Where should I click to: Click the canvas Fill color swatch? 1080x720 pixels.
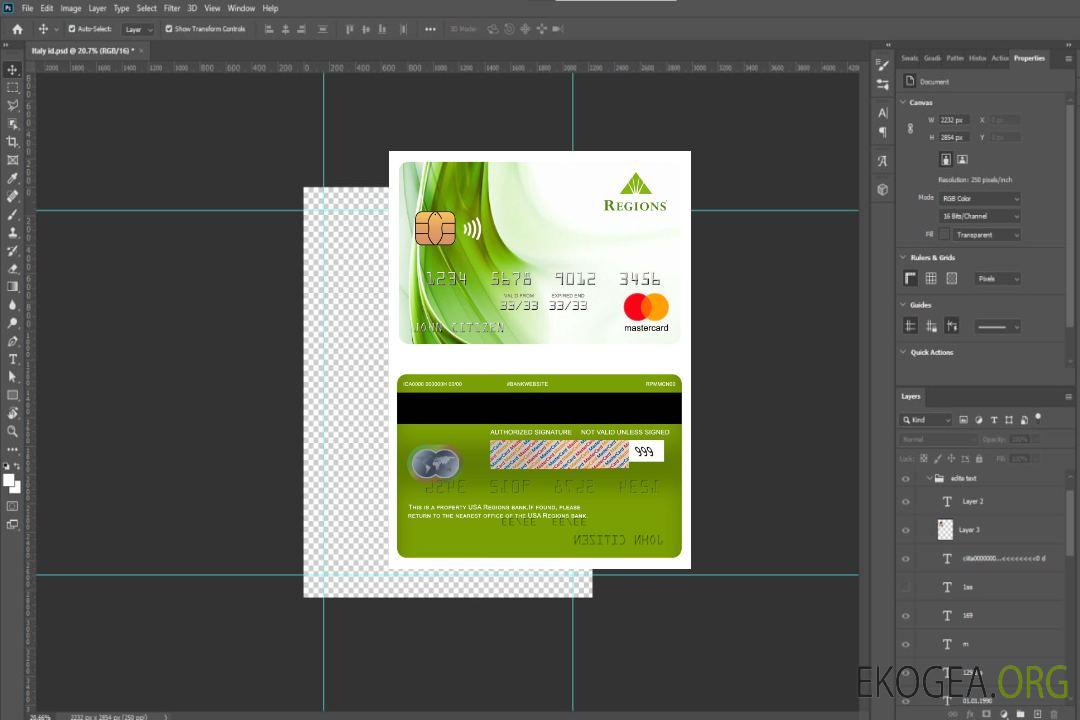pos(944,234)
